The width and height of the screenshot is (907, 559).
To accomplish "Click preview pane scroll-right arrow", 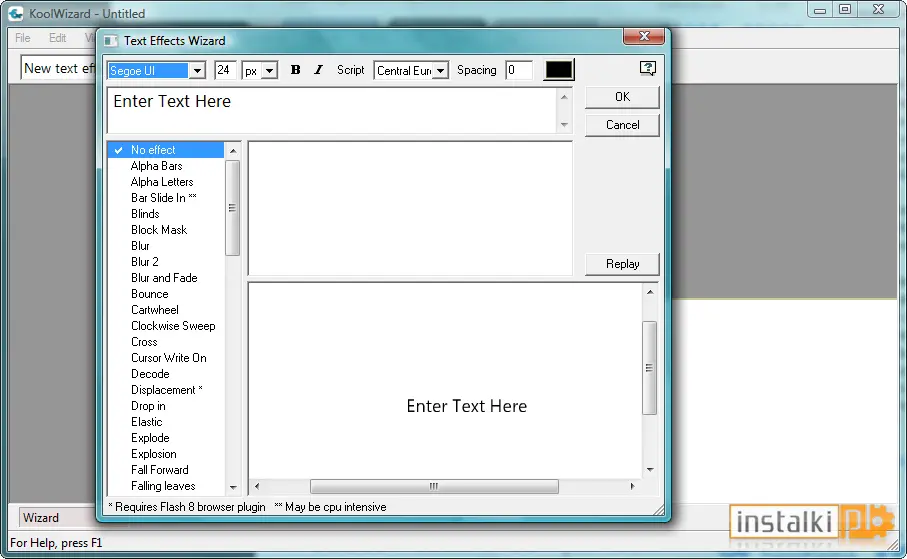I will pyautogui.click(x=632, y=486).
